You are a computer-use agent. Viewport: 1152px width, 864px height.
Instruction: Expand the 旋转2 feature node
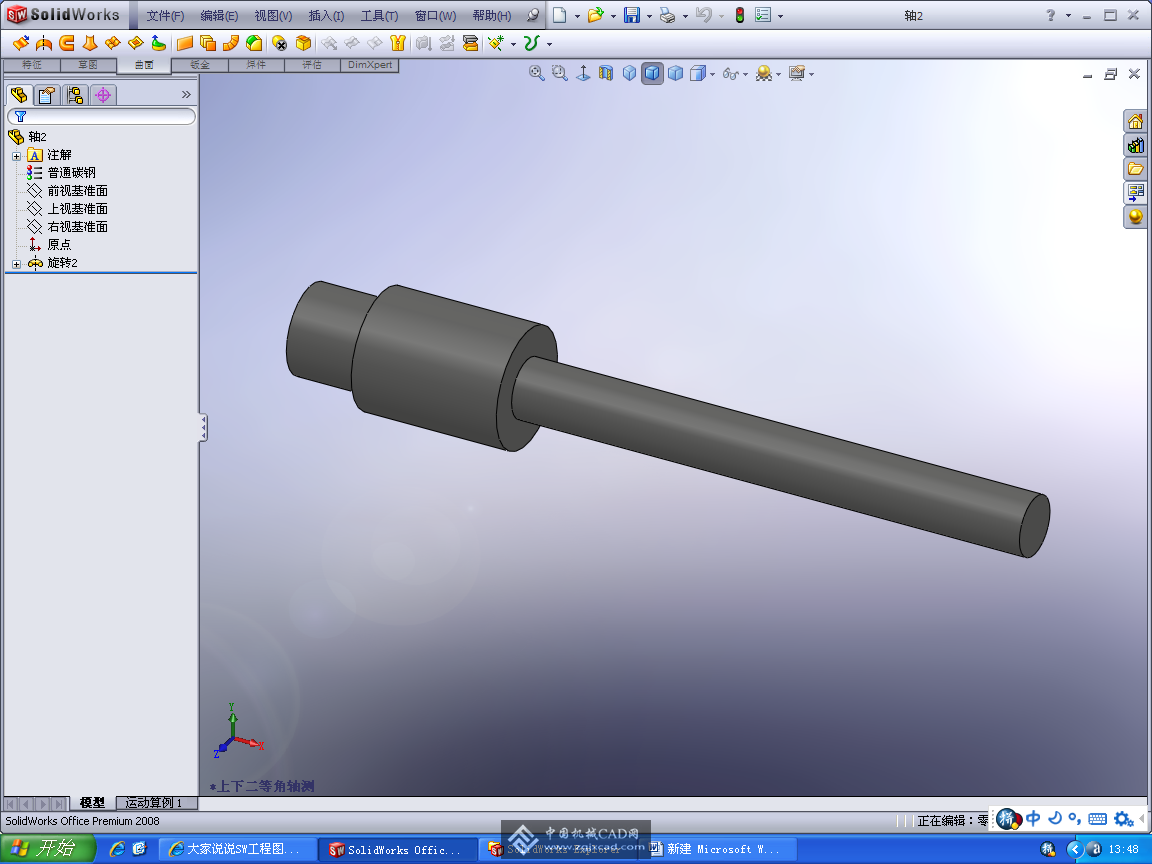click(x=16, y=264)
